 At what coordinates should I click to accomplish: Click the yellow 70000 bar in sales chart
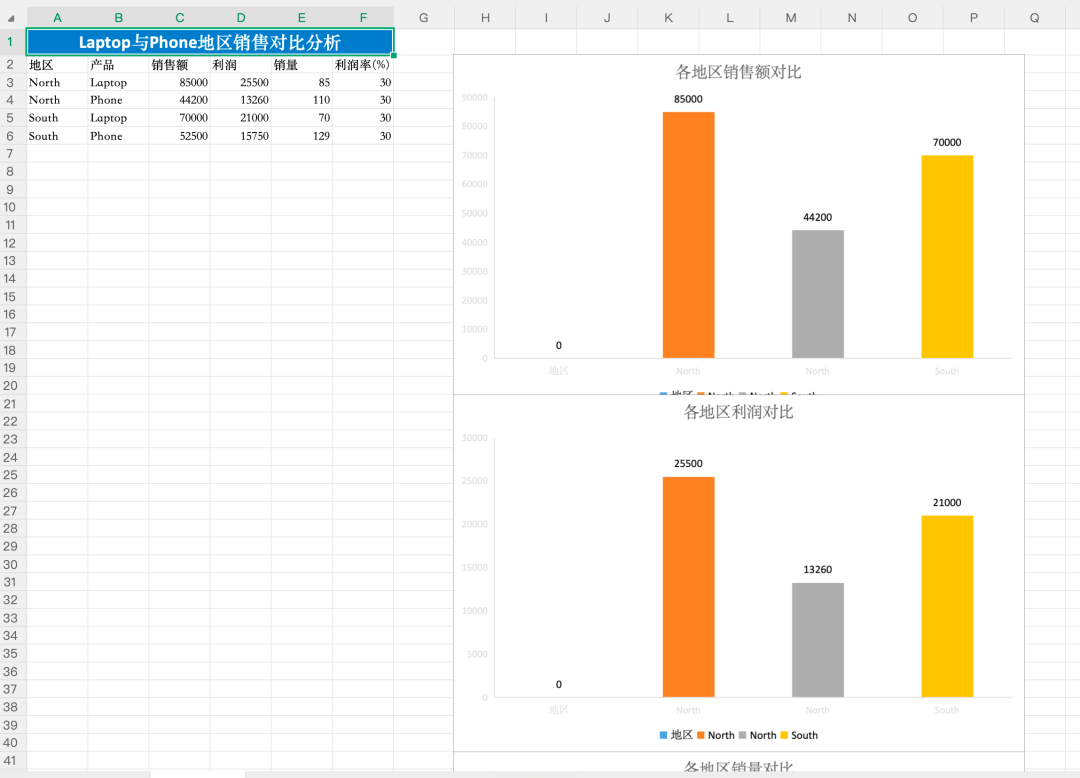(947, 257)
